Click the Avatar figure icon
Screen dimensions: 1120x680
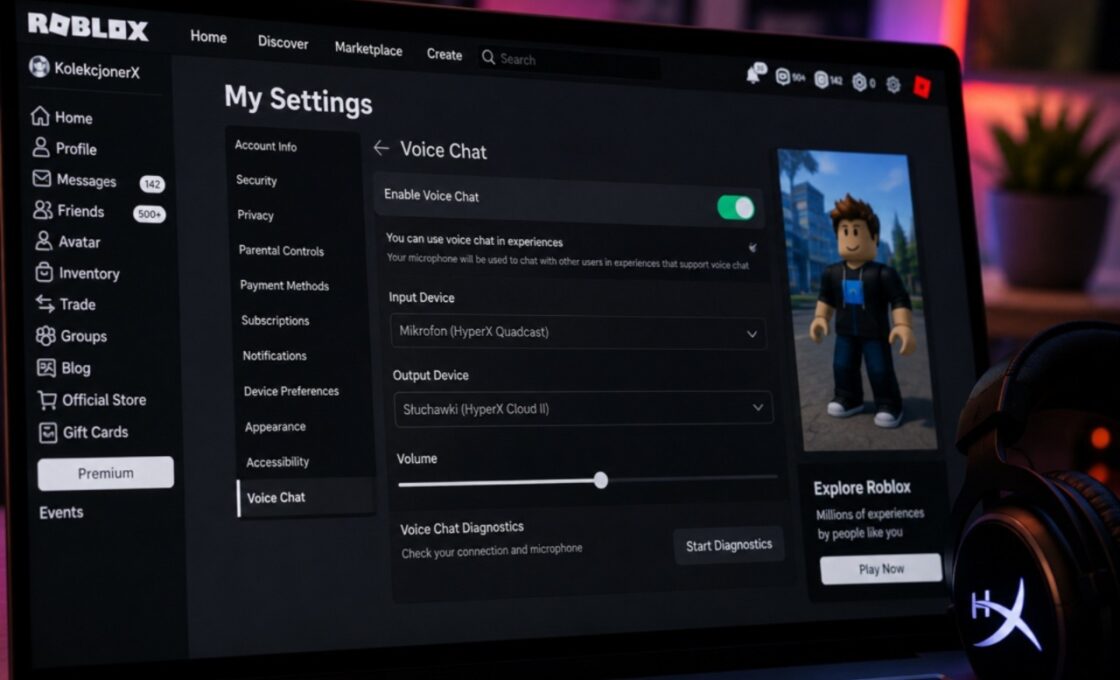click(44, 241)
